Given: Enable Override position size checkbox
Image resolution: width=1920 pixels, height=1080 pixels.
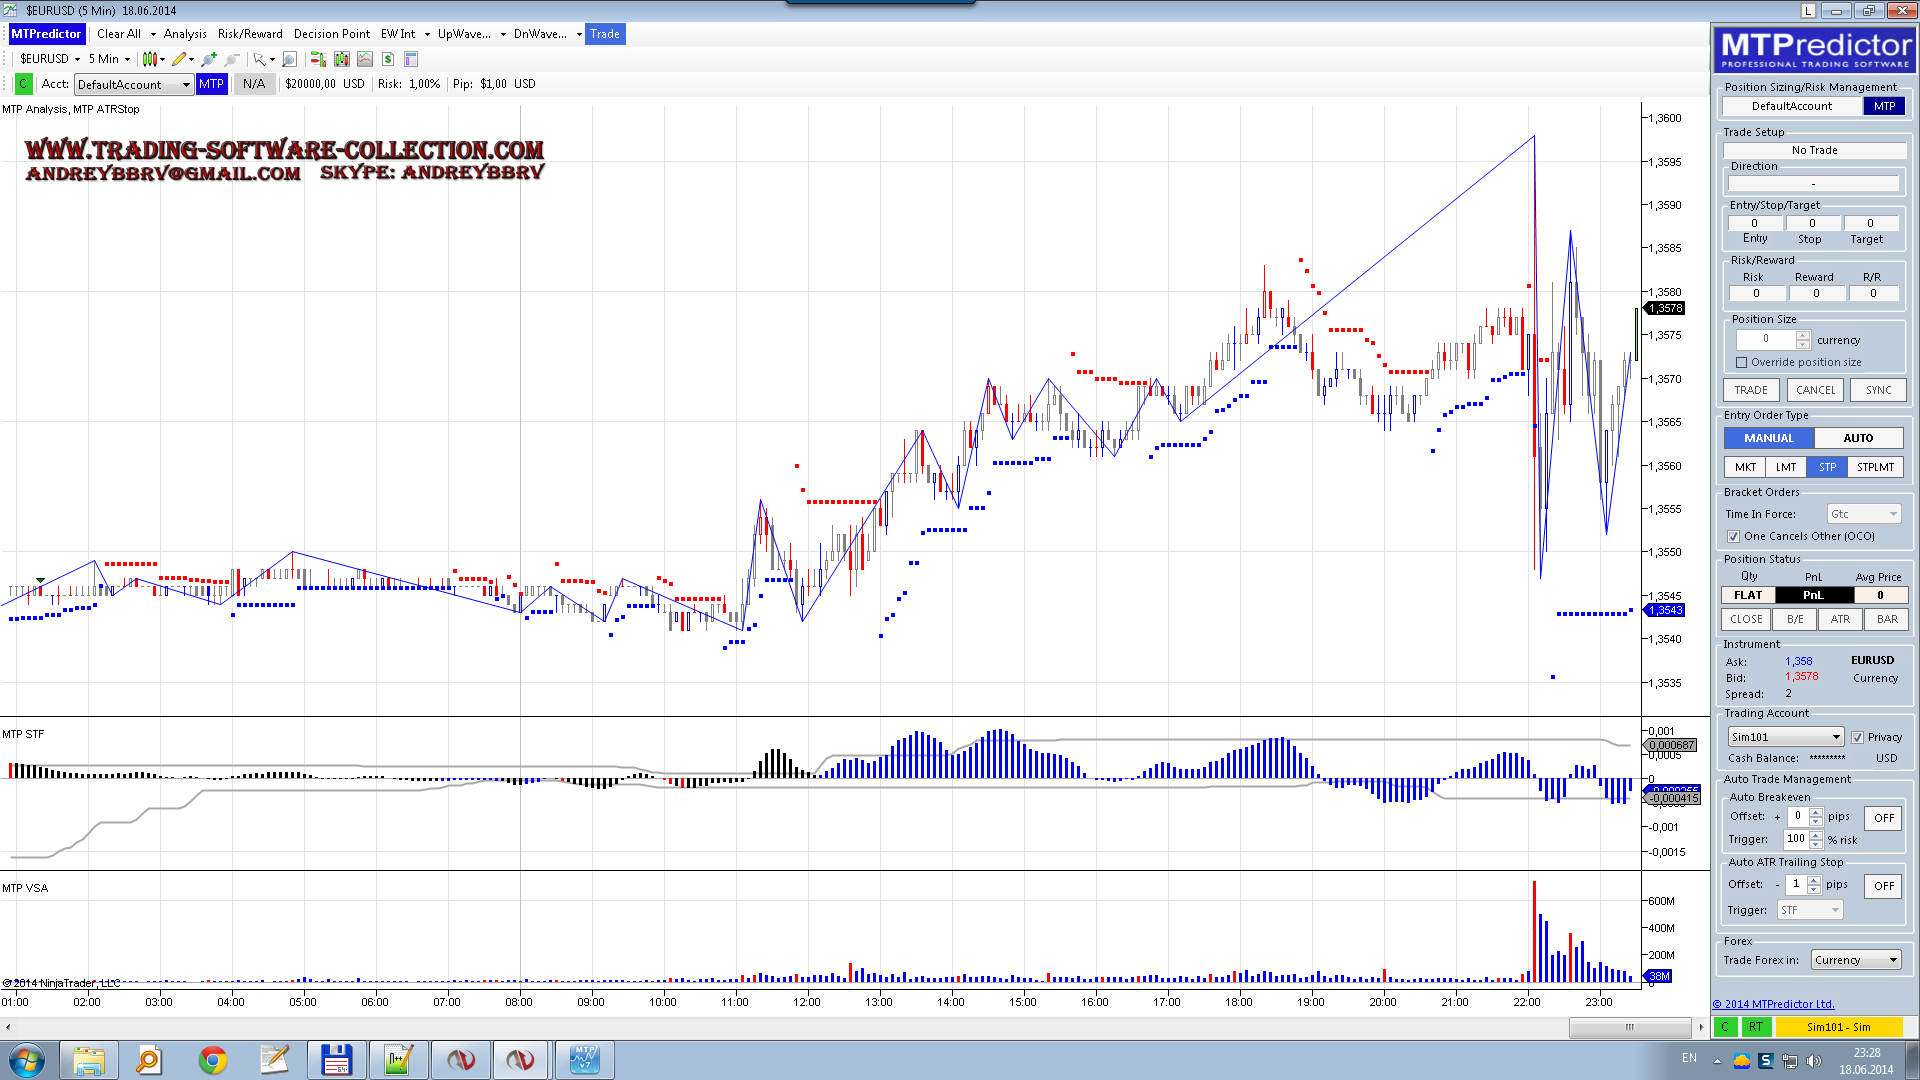Looking at the screenshot, I should click(x=1742, y=363).
